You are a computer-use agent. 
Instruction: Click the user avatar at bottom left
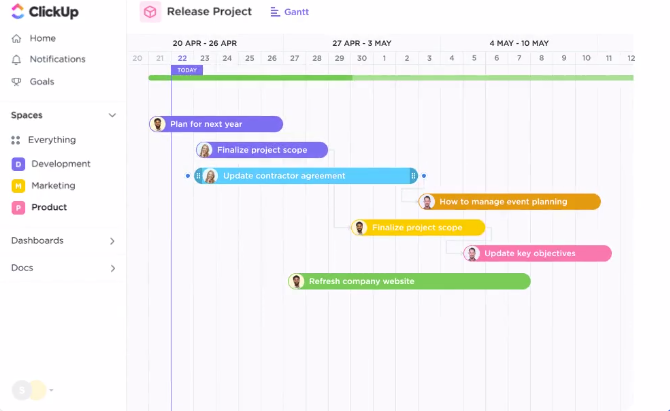pyautogui.click(x=22, y=390)
